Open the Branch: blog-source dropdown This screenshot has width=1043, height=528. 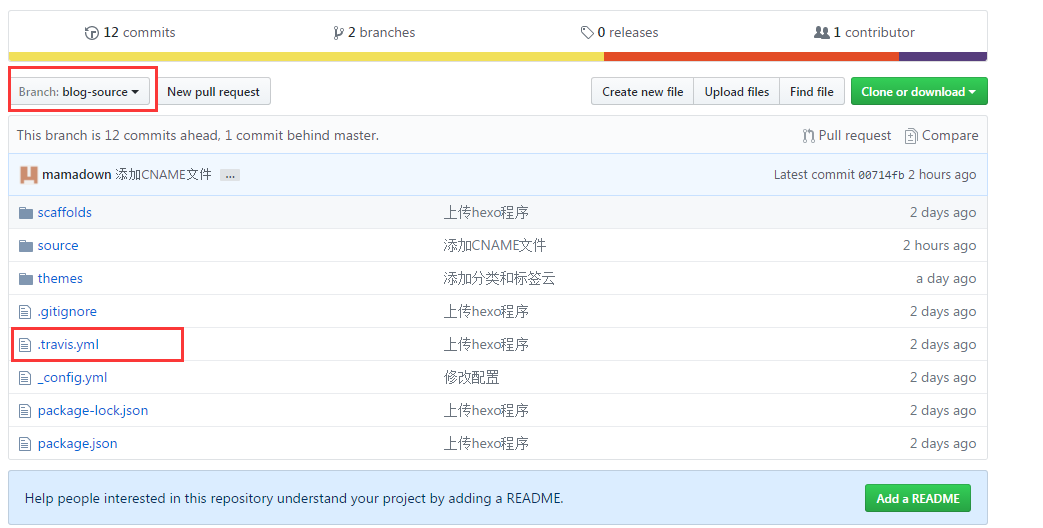coord(79,92)
